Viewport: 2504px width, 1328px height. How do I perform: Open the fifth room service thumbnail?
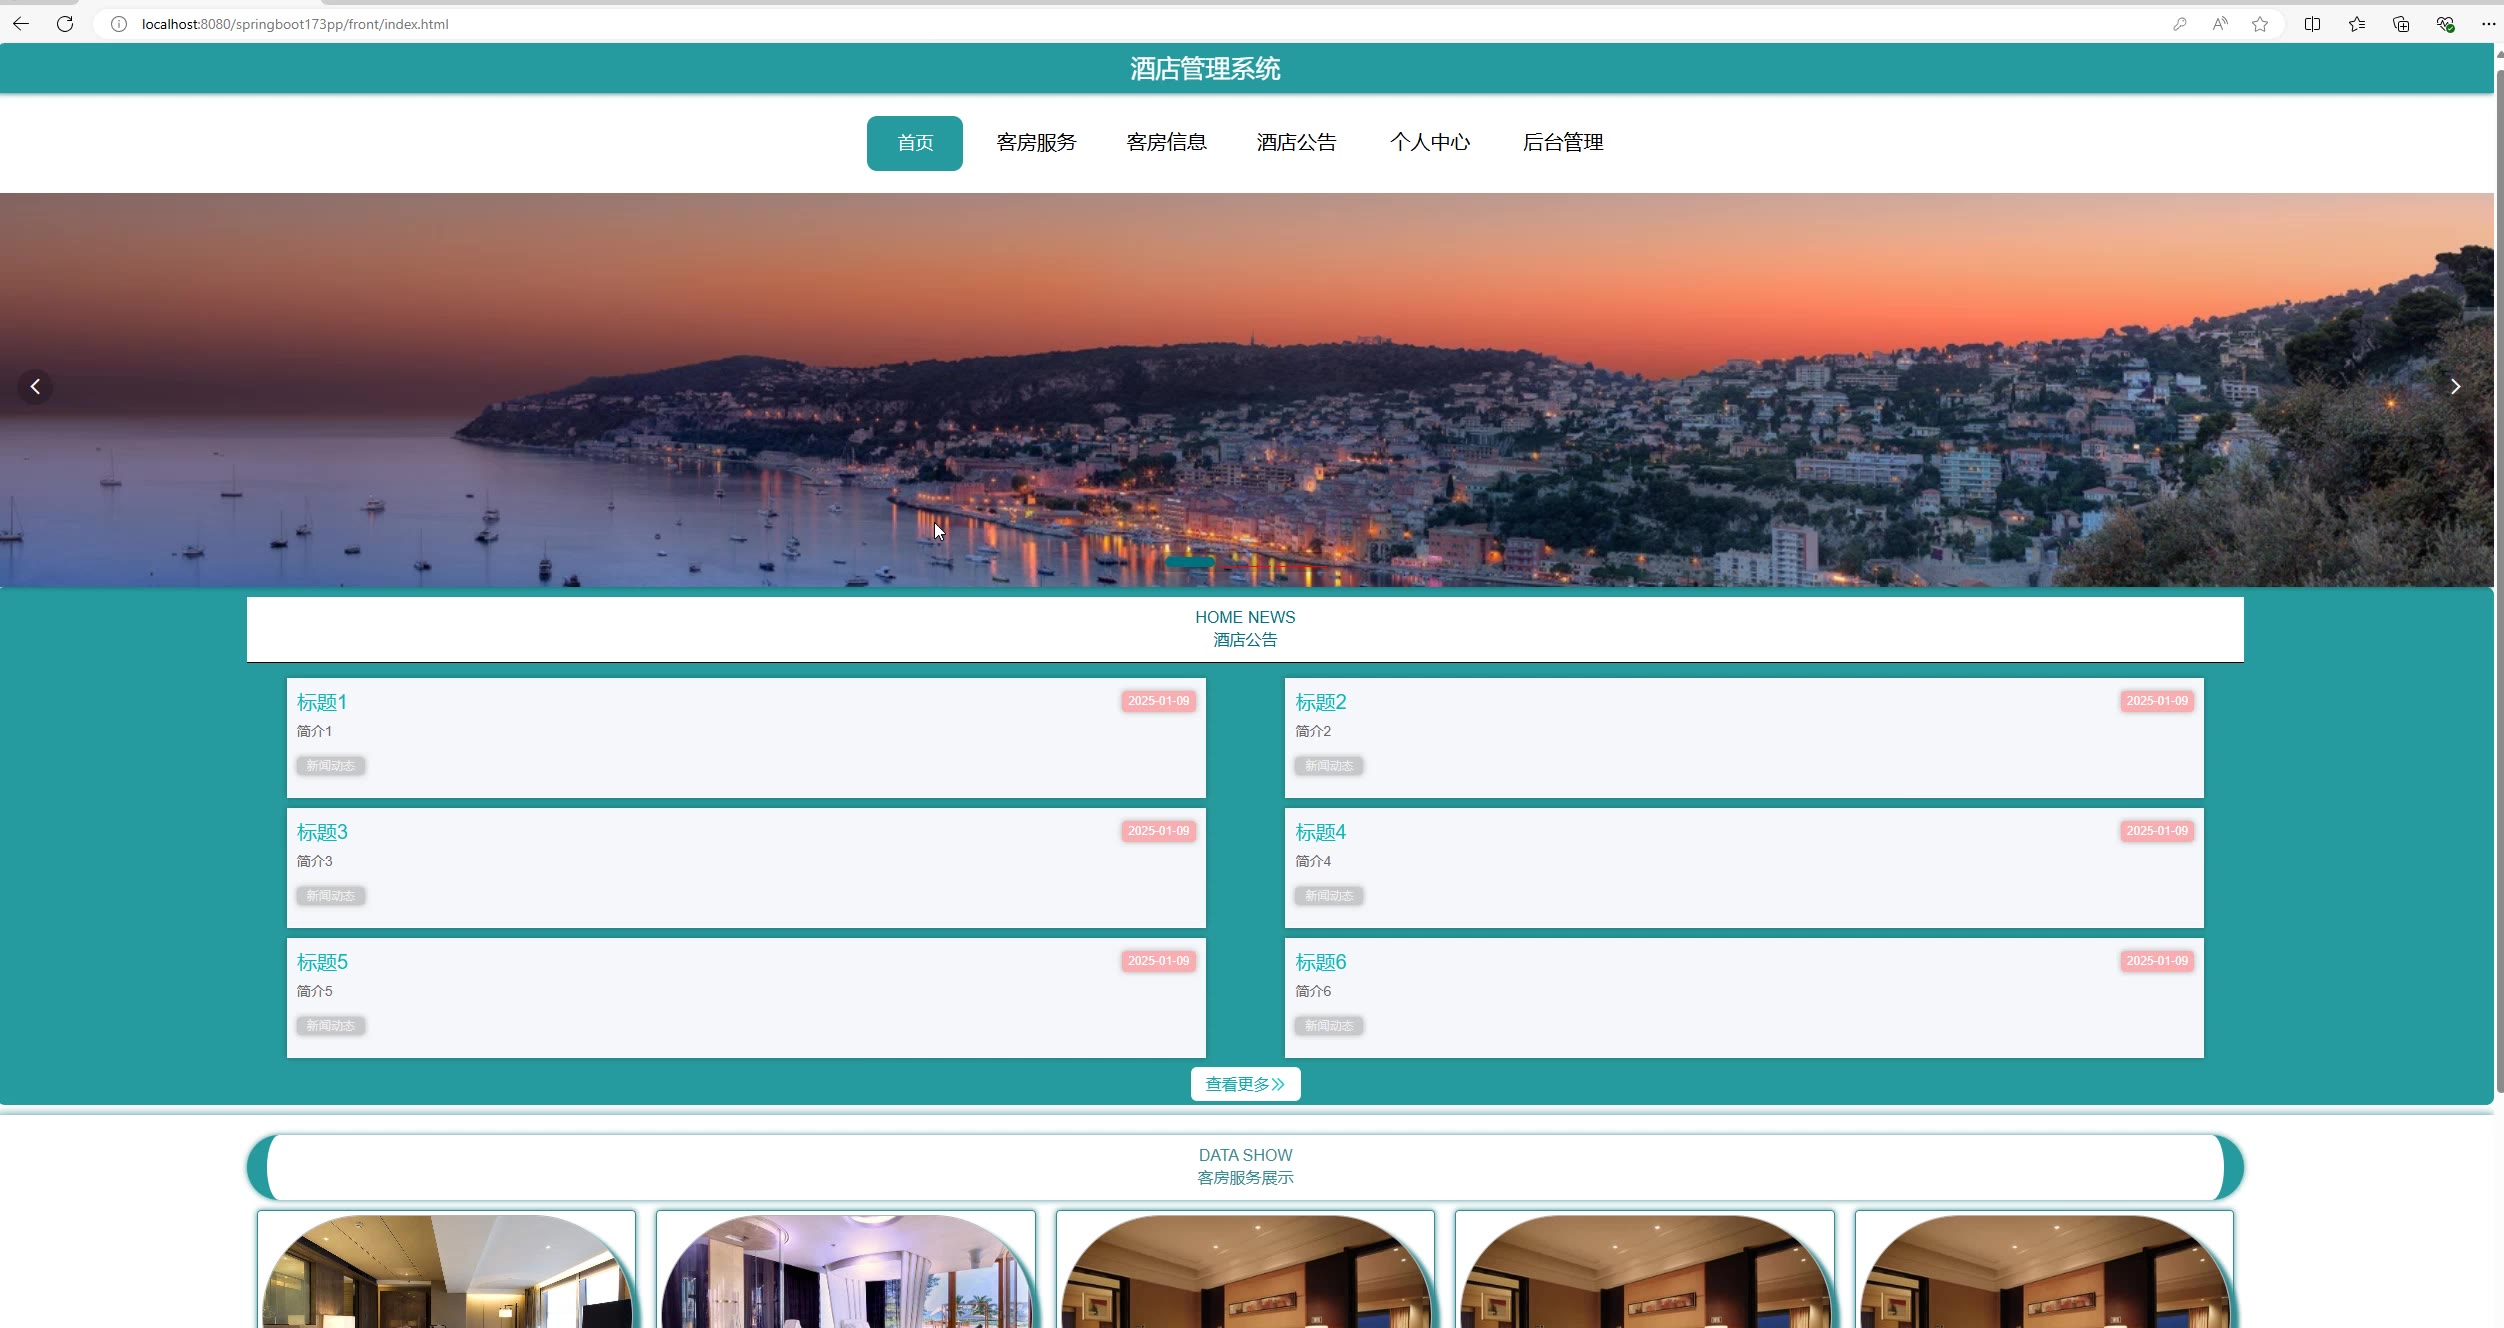pyautogui.click(x=2044, y=1271)
